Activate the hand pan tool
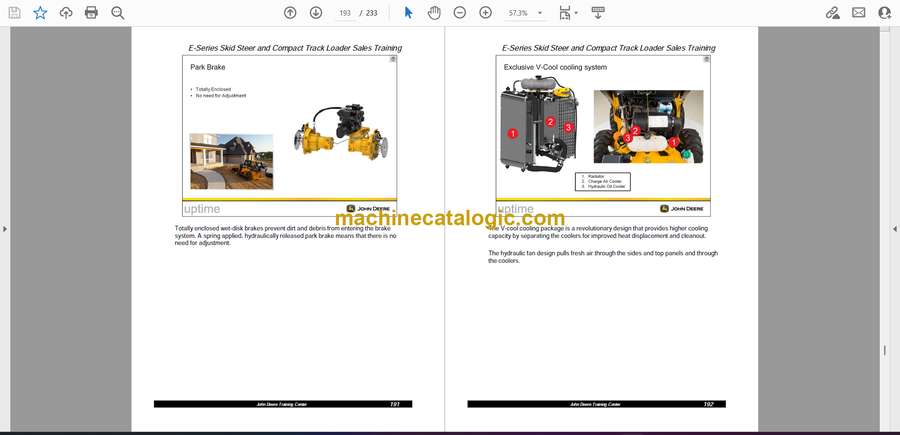This screenshot has height=435, width=900. tap(435, 13)
